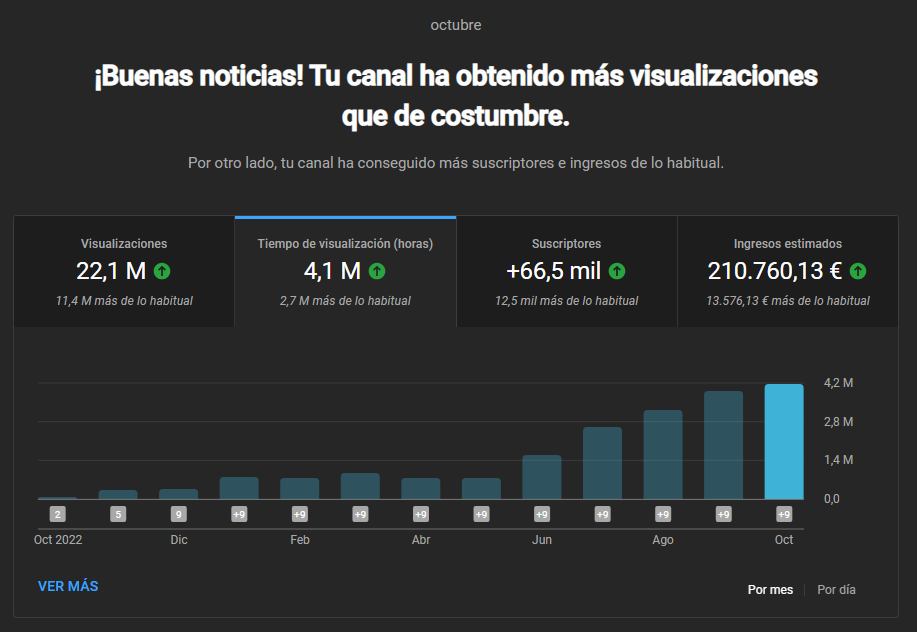Click green up arrow beside +66,5 mil
The width and height of the screenshot is (917, 632).
tap(617, 271)
